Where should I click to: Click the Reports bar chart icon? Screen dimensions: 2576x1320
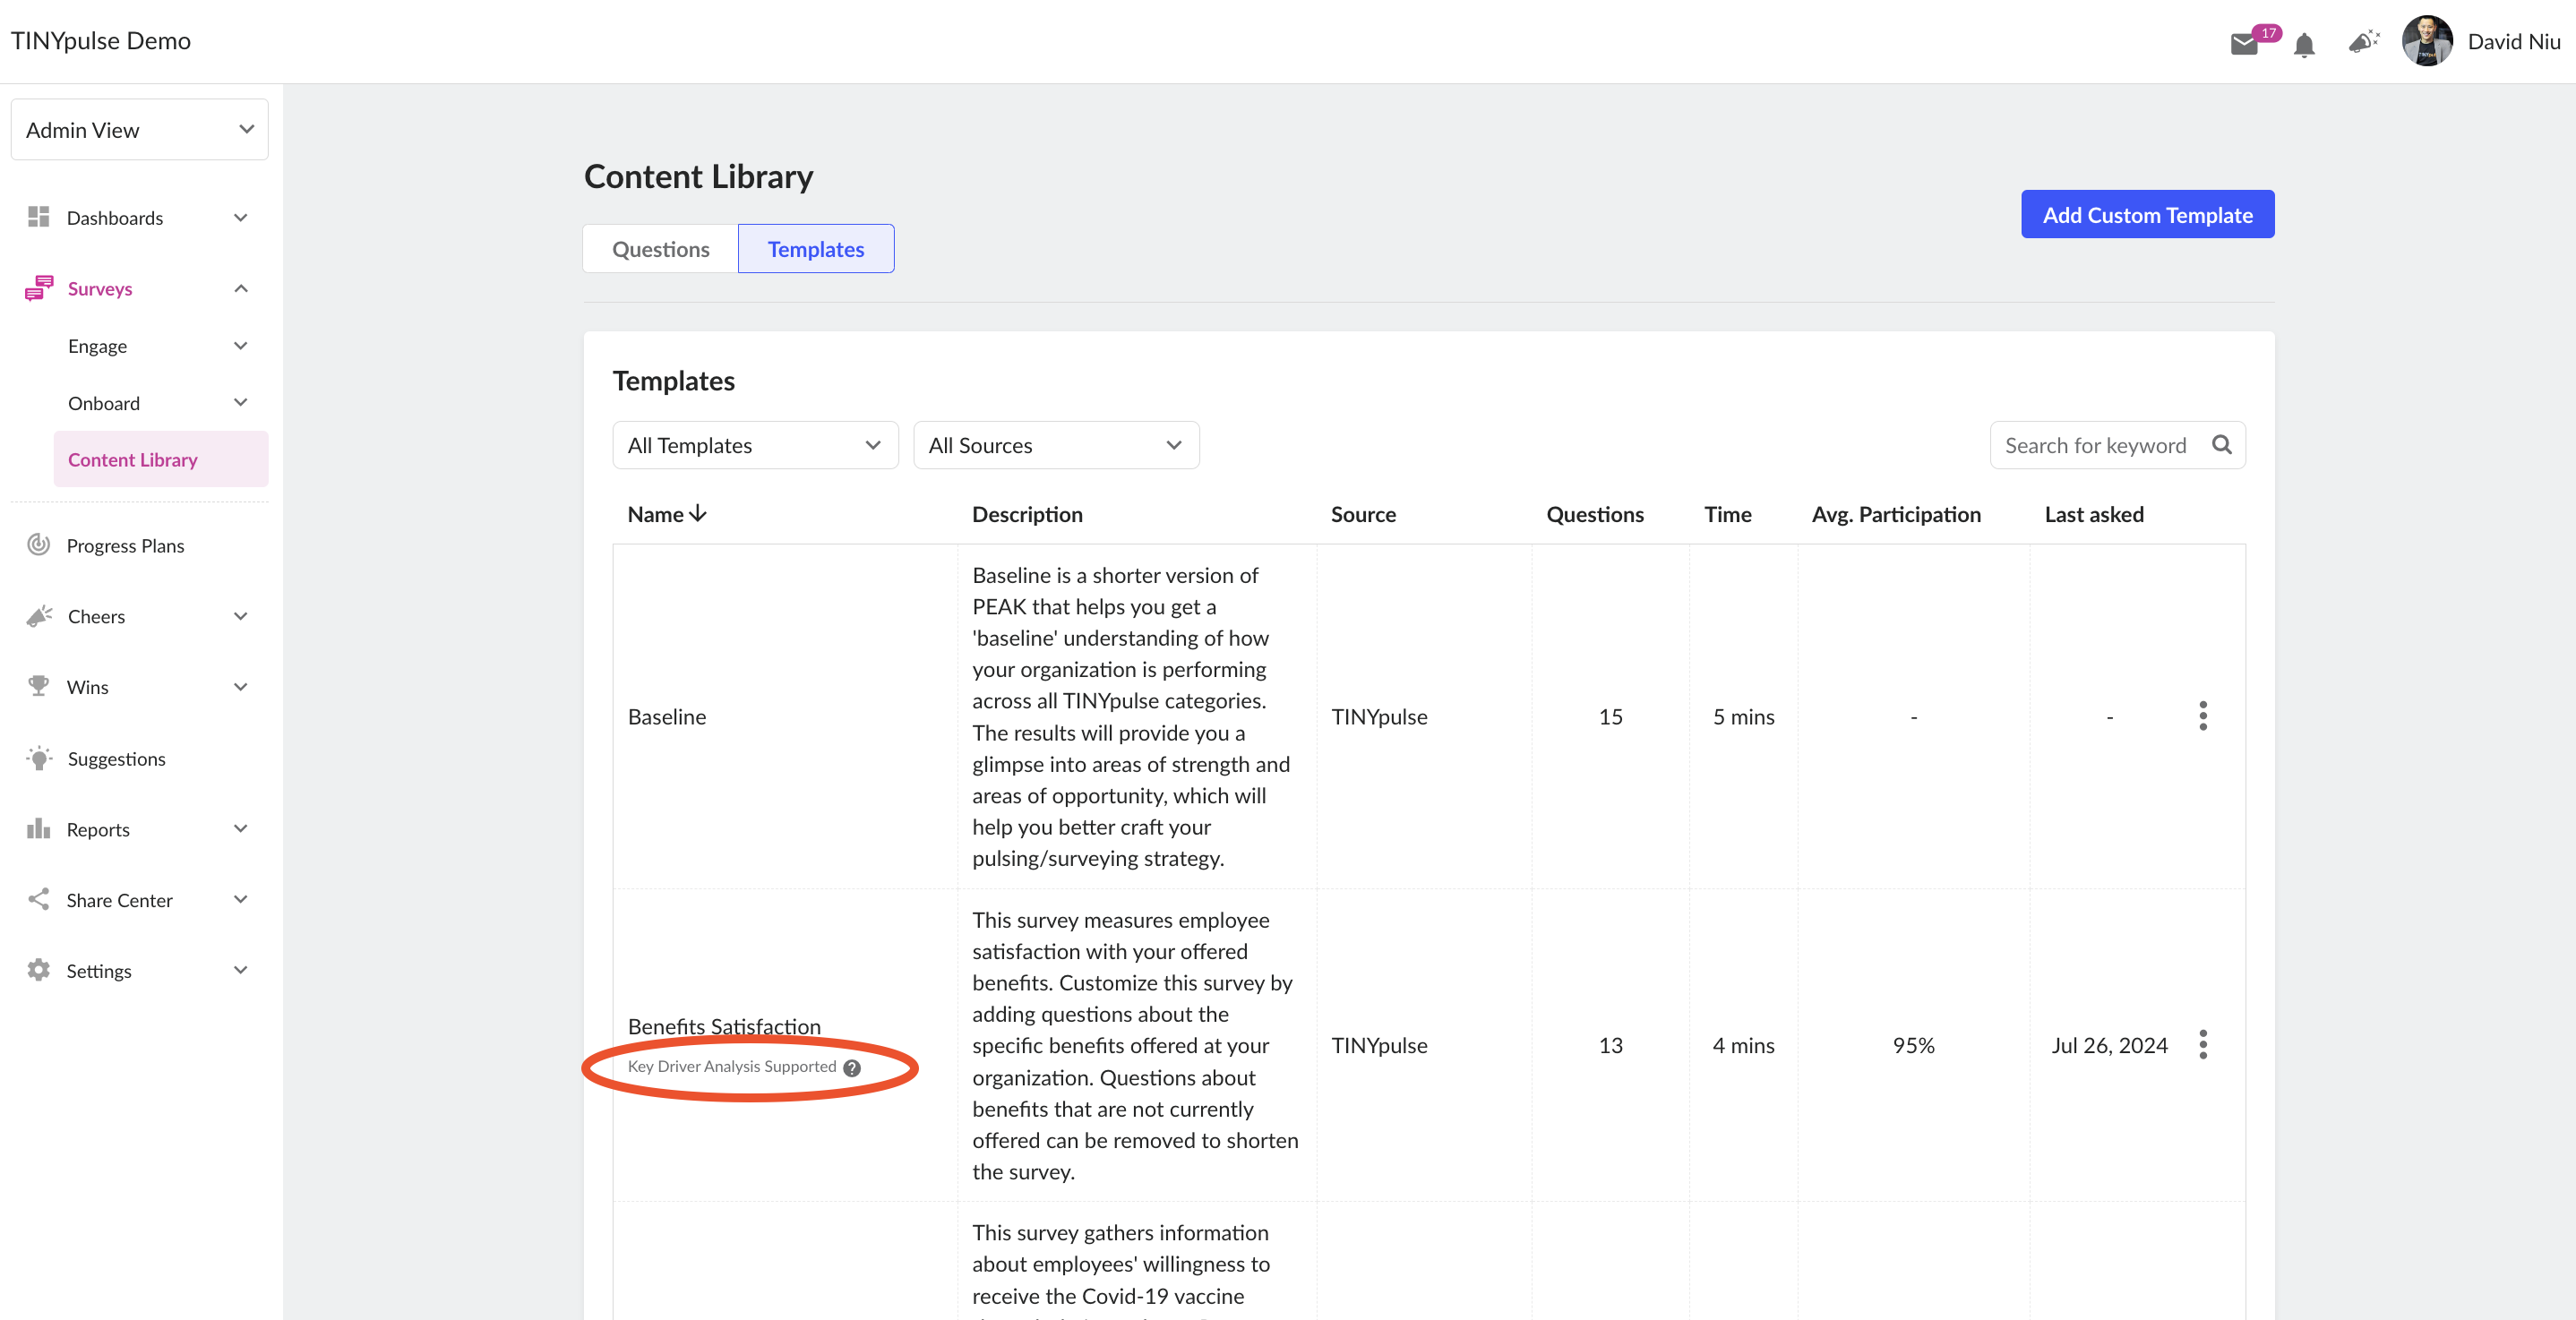coord(39,828)
